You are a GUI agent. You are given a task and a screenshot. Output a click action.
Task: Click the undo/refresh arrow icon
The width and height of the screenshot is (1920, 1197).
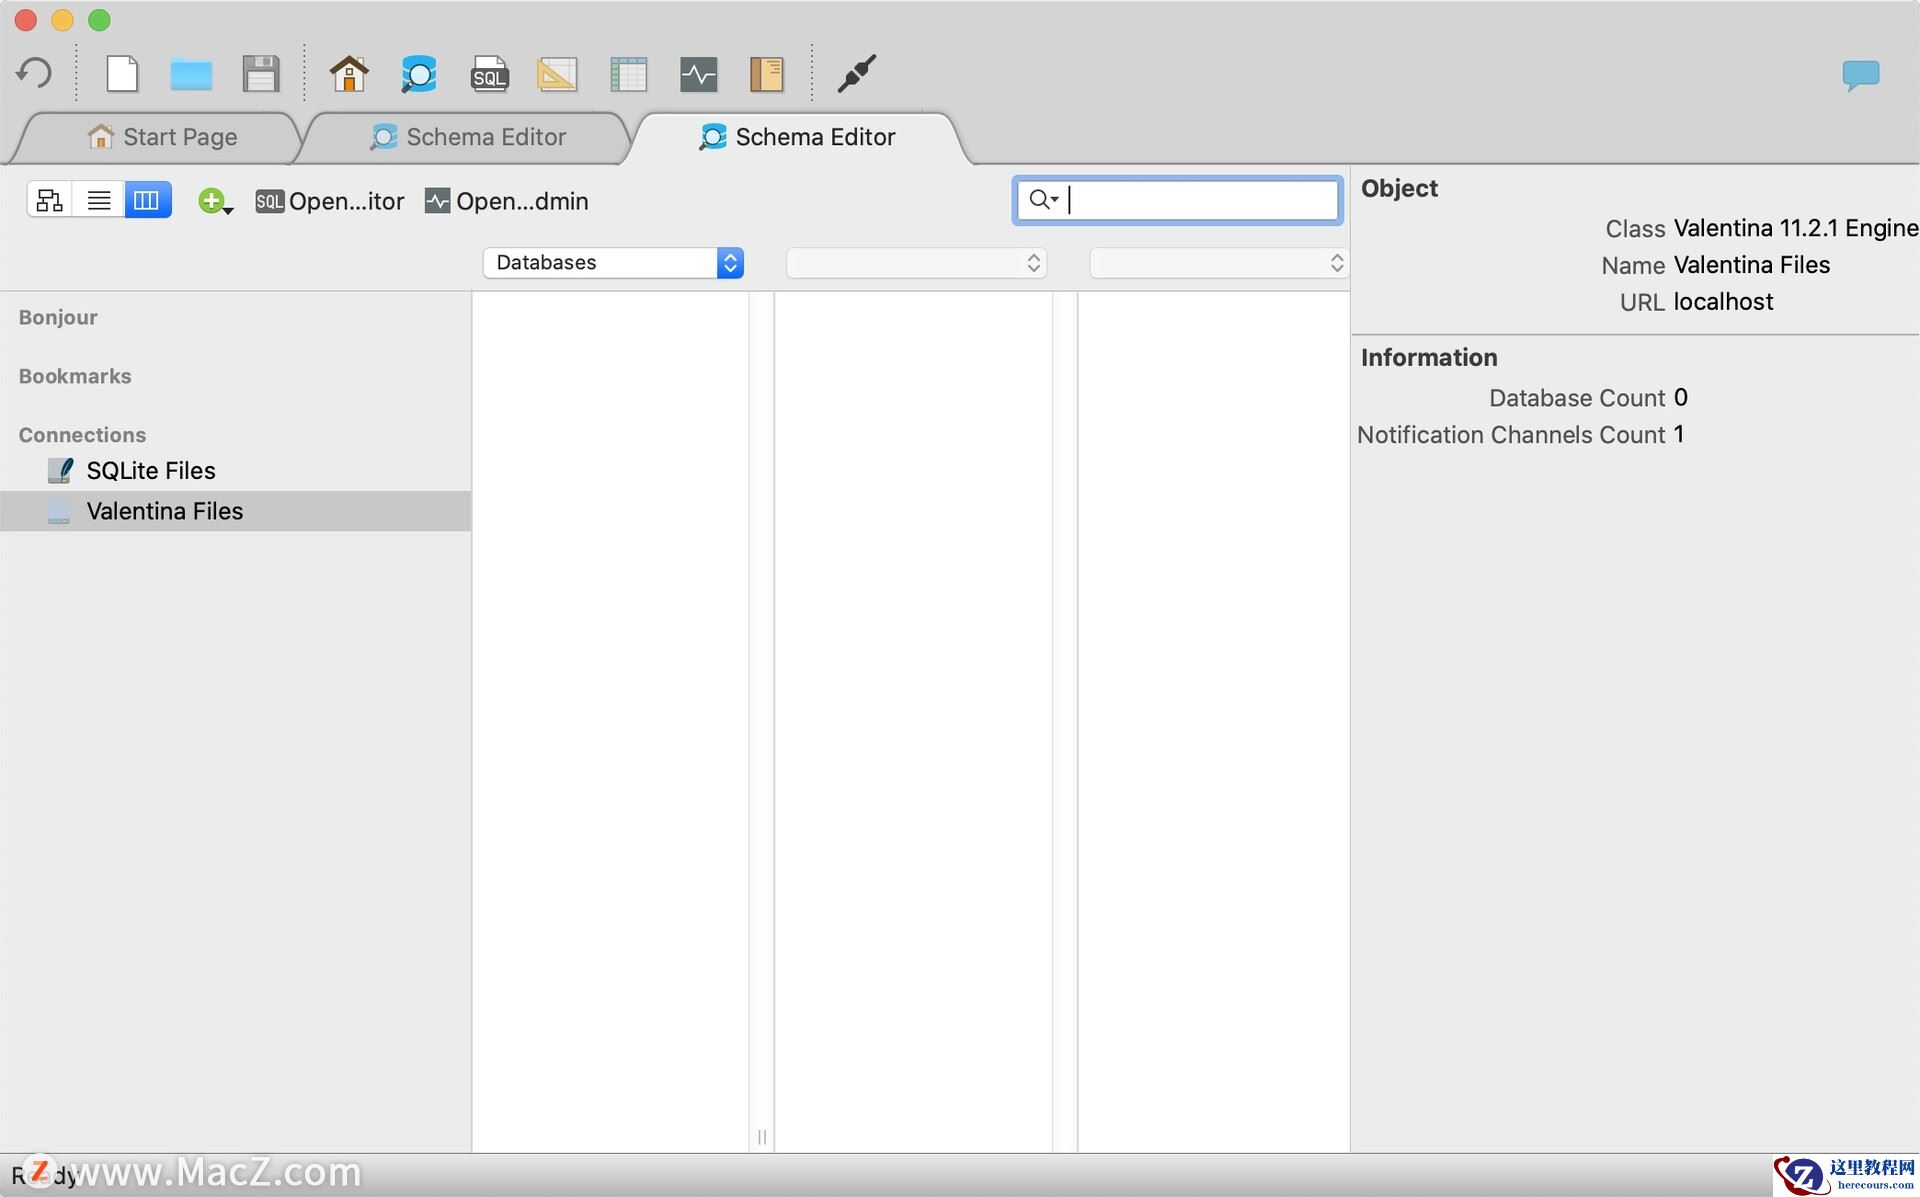(34, 73)
